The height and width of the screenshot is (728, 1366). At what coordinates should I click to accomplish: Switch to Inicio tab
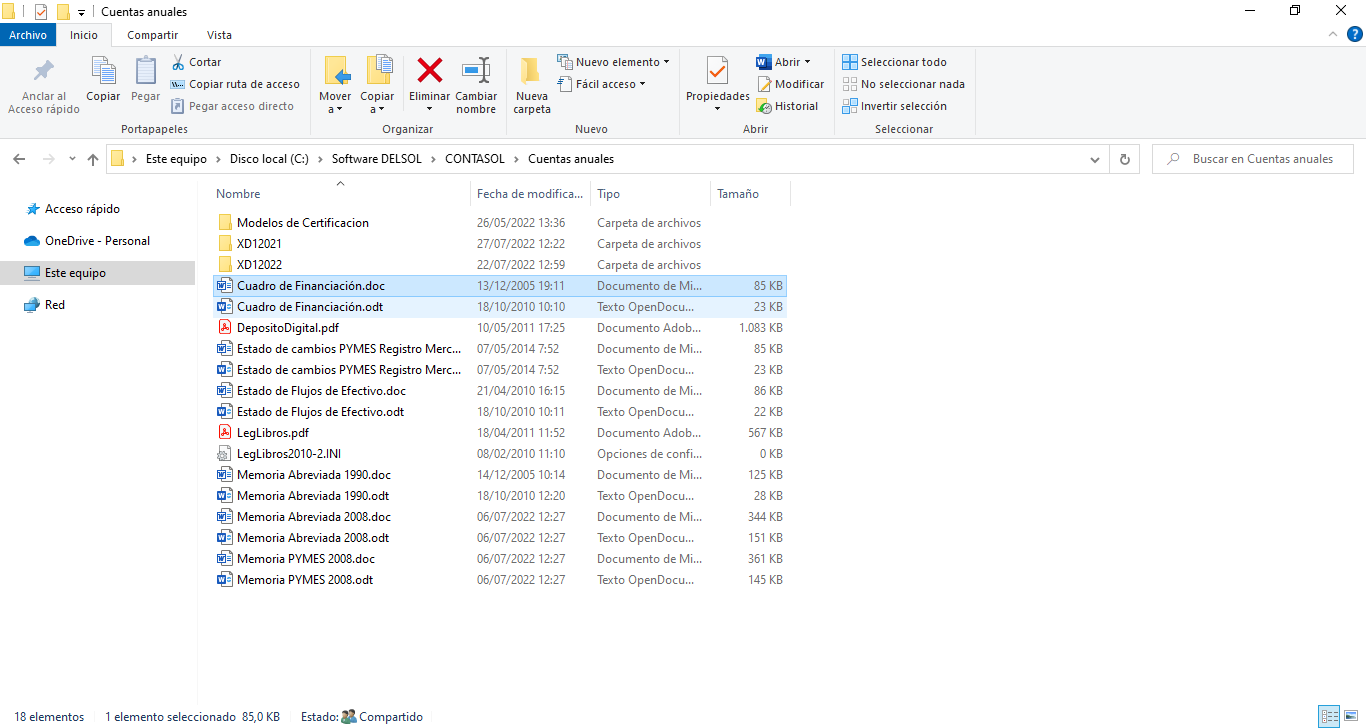point(84,35)
